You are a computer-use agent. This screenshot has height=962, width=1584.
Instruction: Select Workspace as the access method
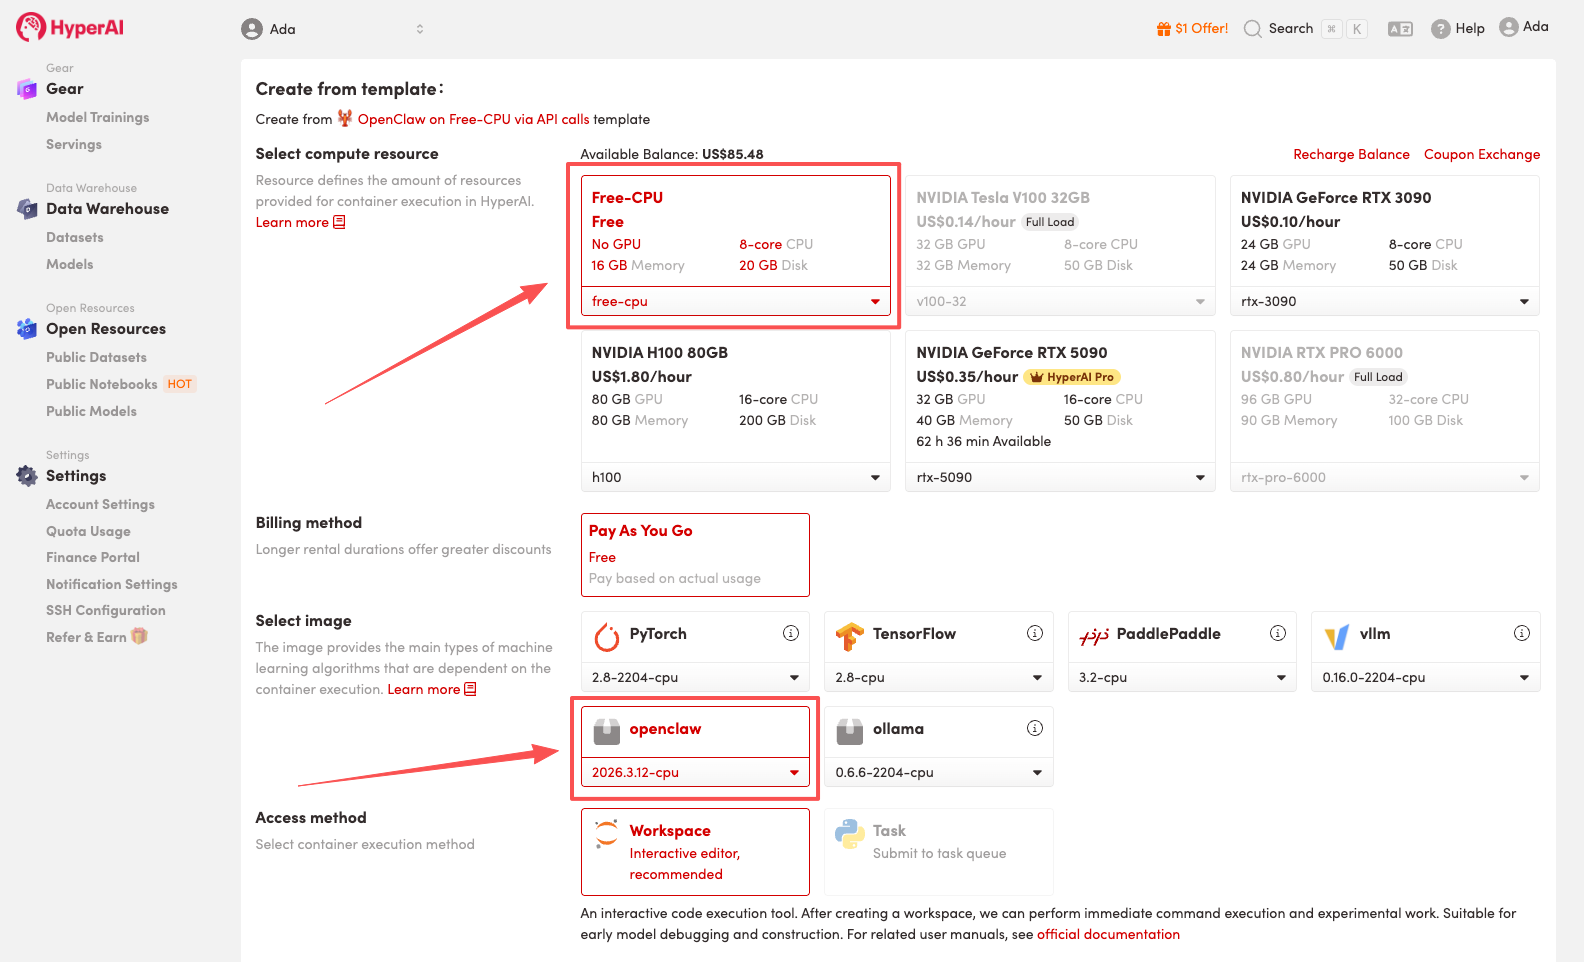coord(695,852)
